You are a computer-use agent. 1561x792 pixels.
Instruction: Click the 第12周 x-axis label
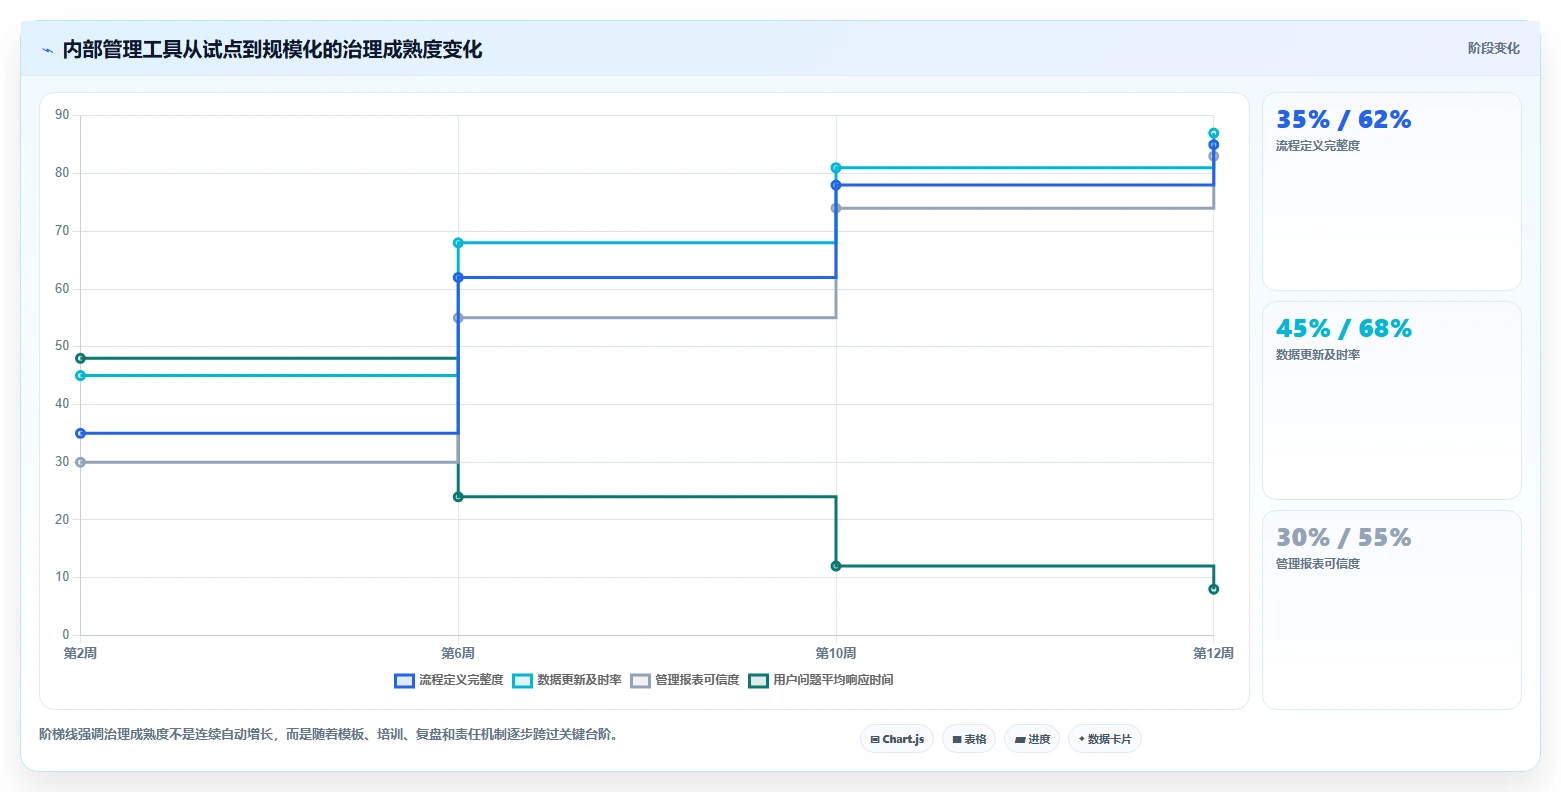(1213, 653)
